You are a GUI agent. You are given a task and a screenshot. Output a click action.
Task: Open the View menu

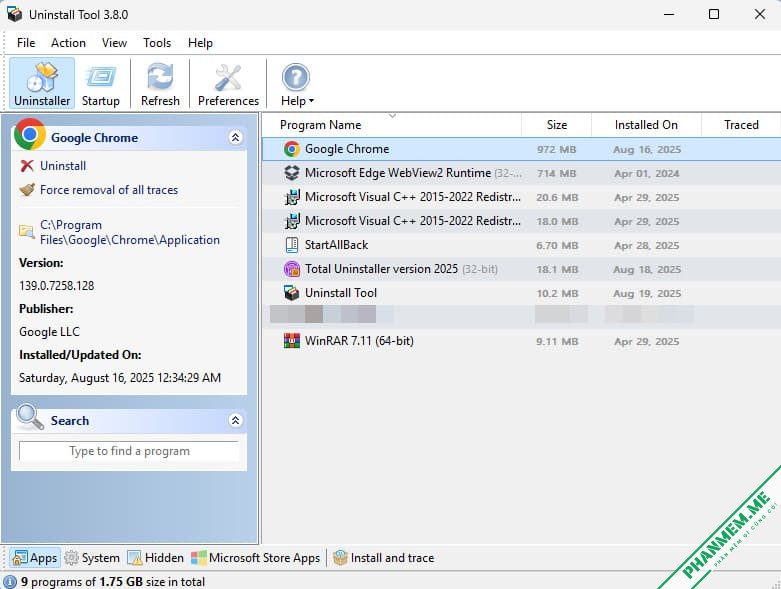tap(115, 43)
